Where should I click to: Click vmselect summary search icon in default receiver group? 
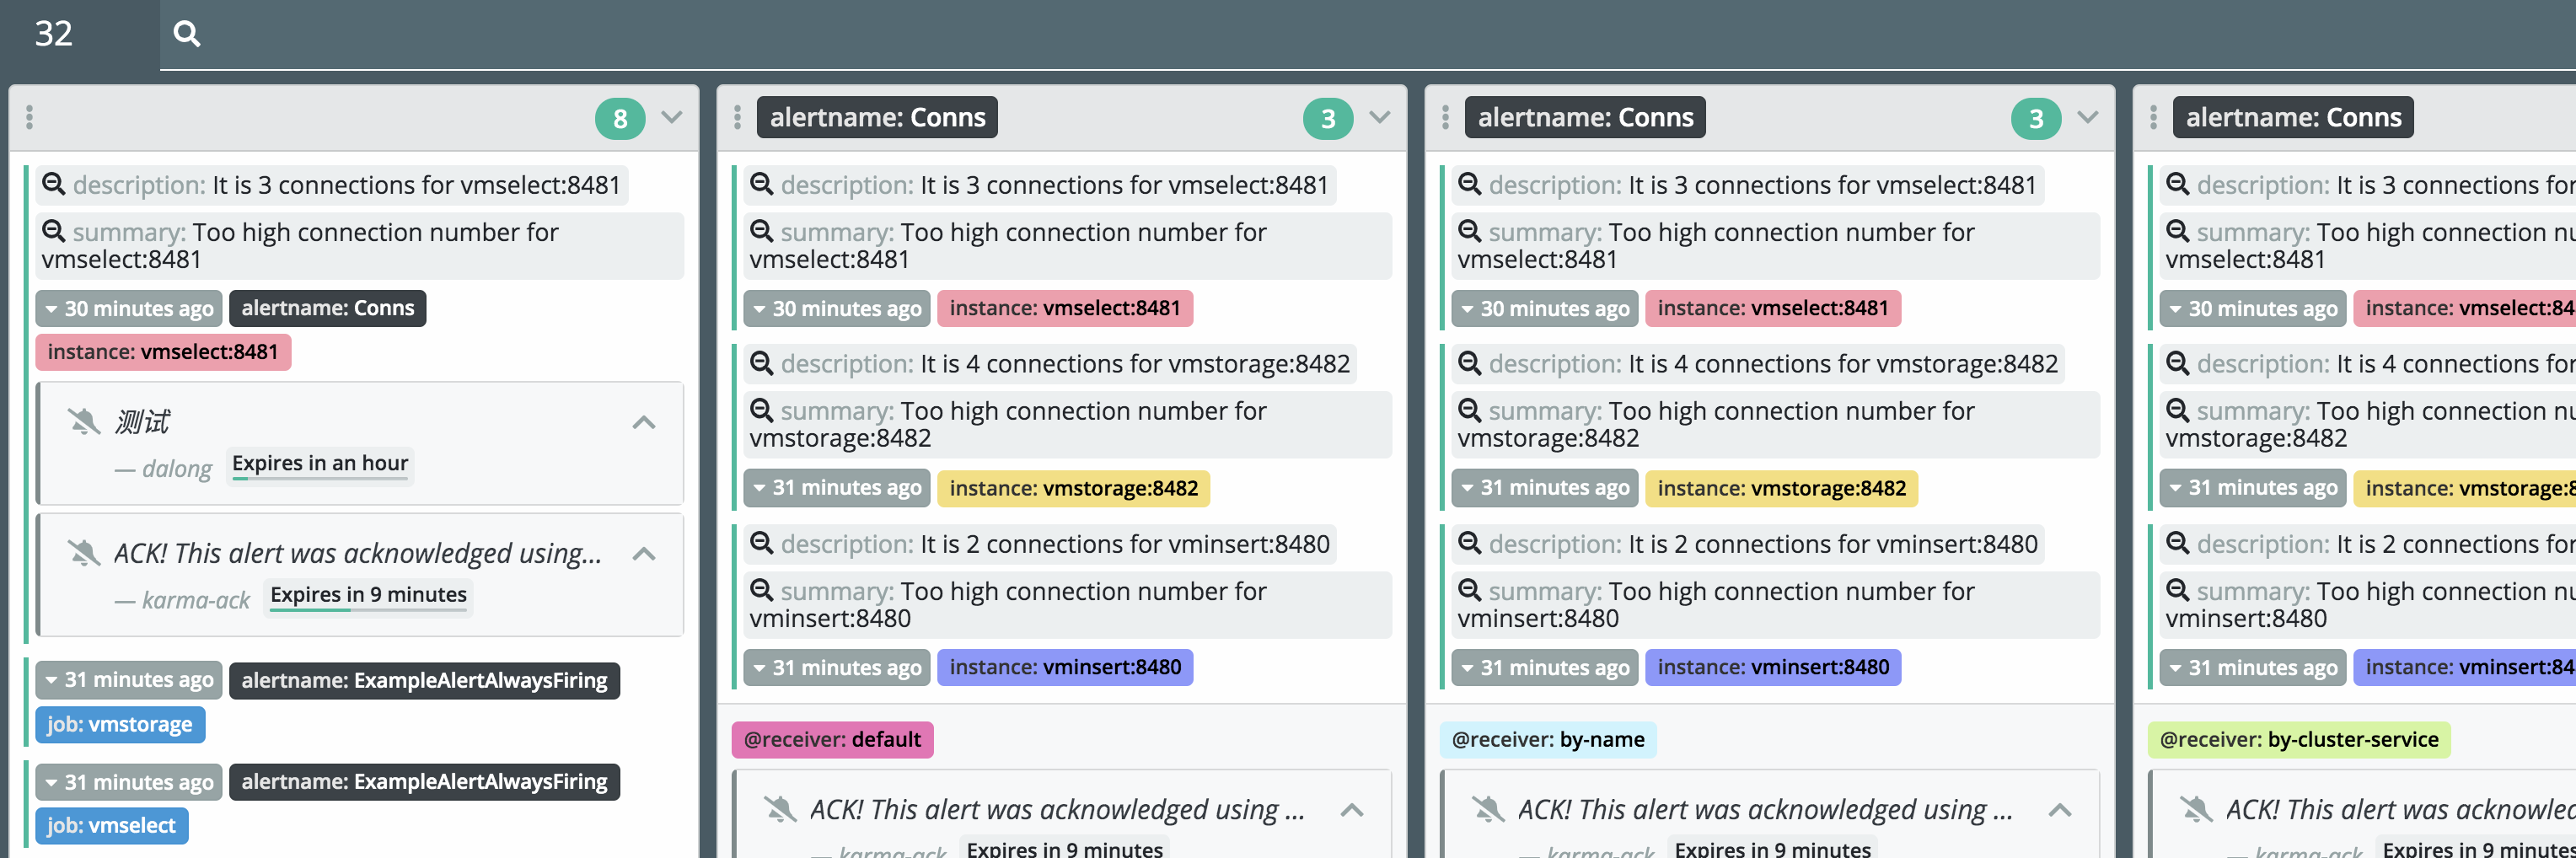(x=762, y=232)
